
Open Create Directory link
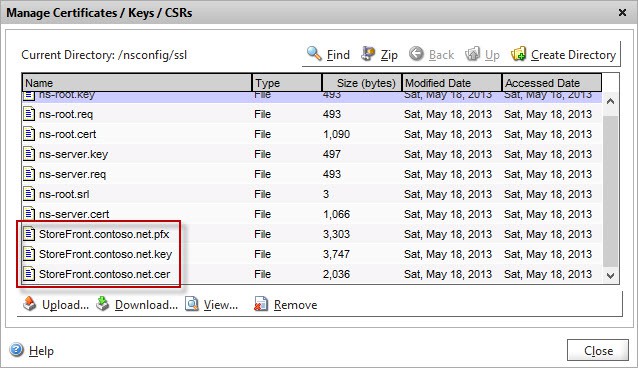[x=573, y=55]
